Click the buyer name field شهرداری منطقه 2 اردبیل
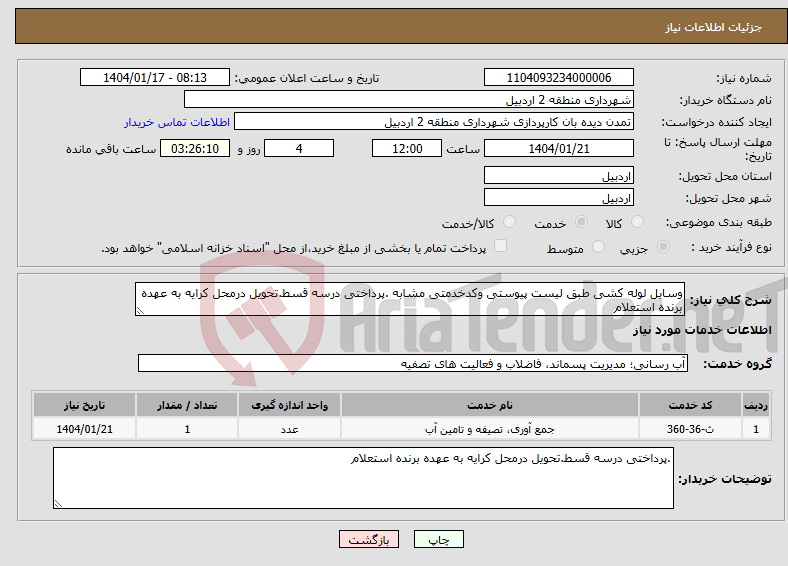 (x=409, y=100)
